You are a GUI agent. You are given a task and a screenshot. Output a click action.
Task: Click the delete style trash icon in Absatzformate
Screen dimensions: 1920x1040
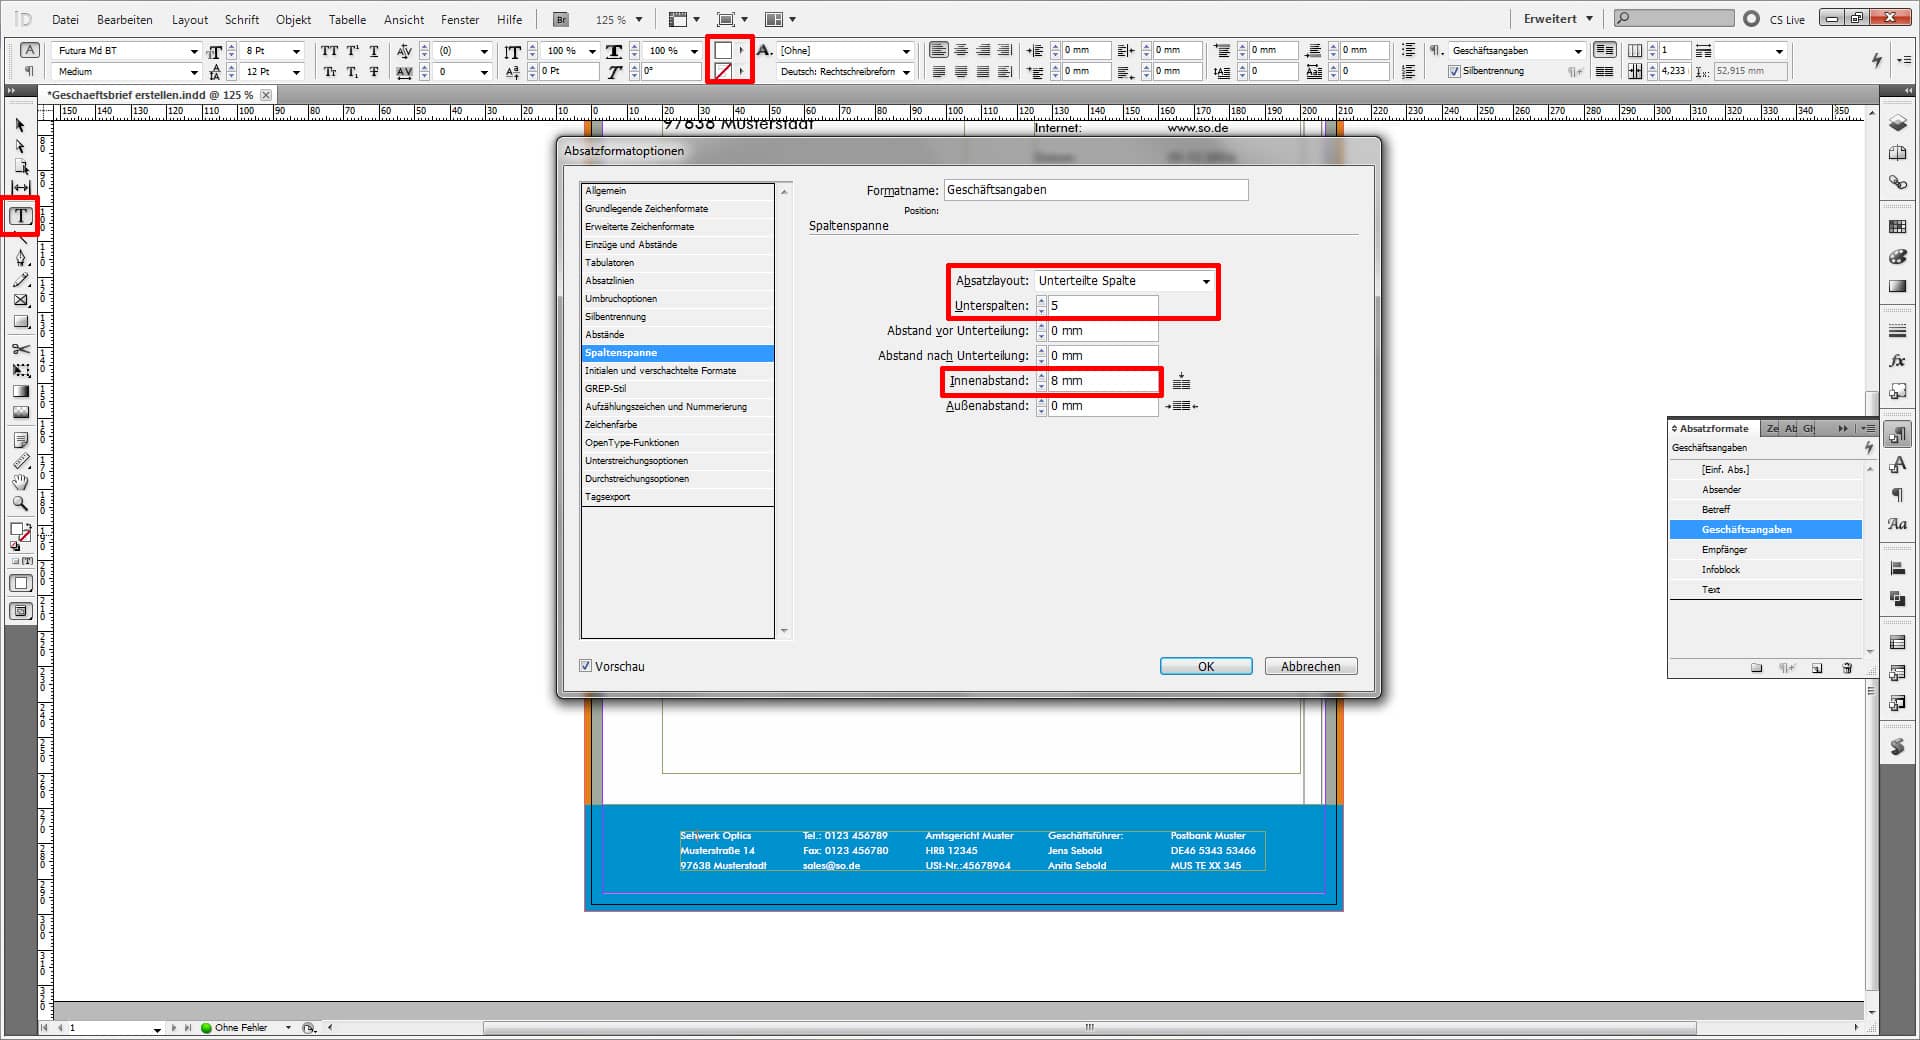(1847, 668)
